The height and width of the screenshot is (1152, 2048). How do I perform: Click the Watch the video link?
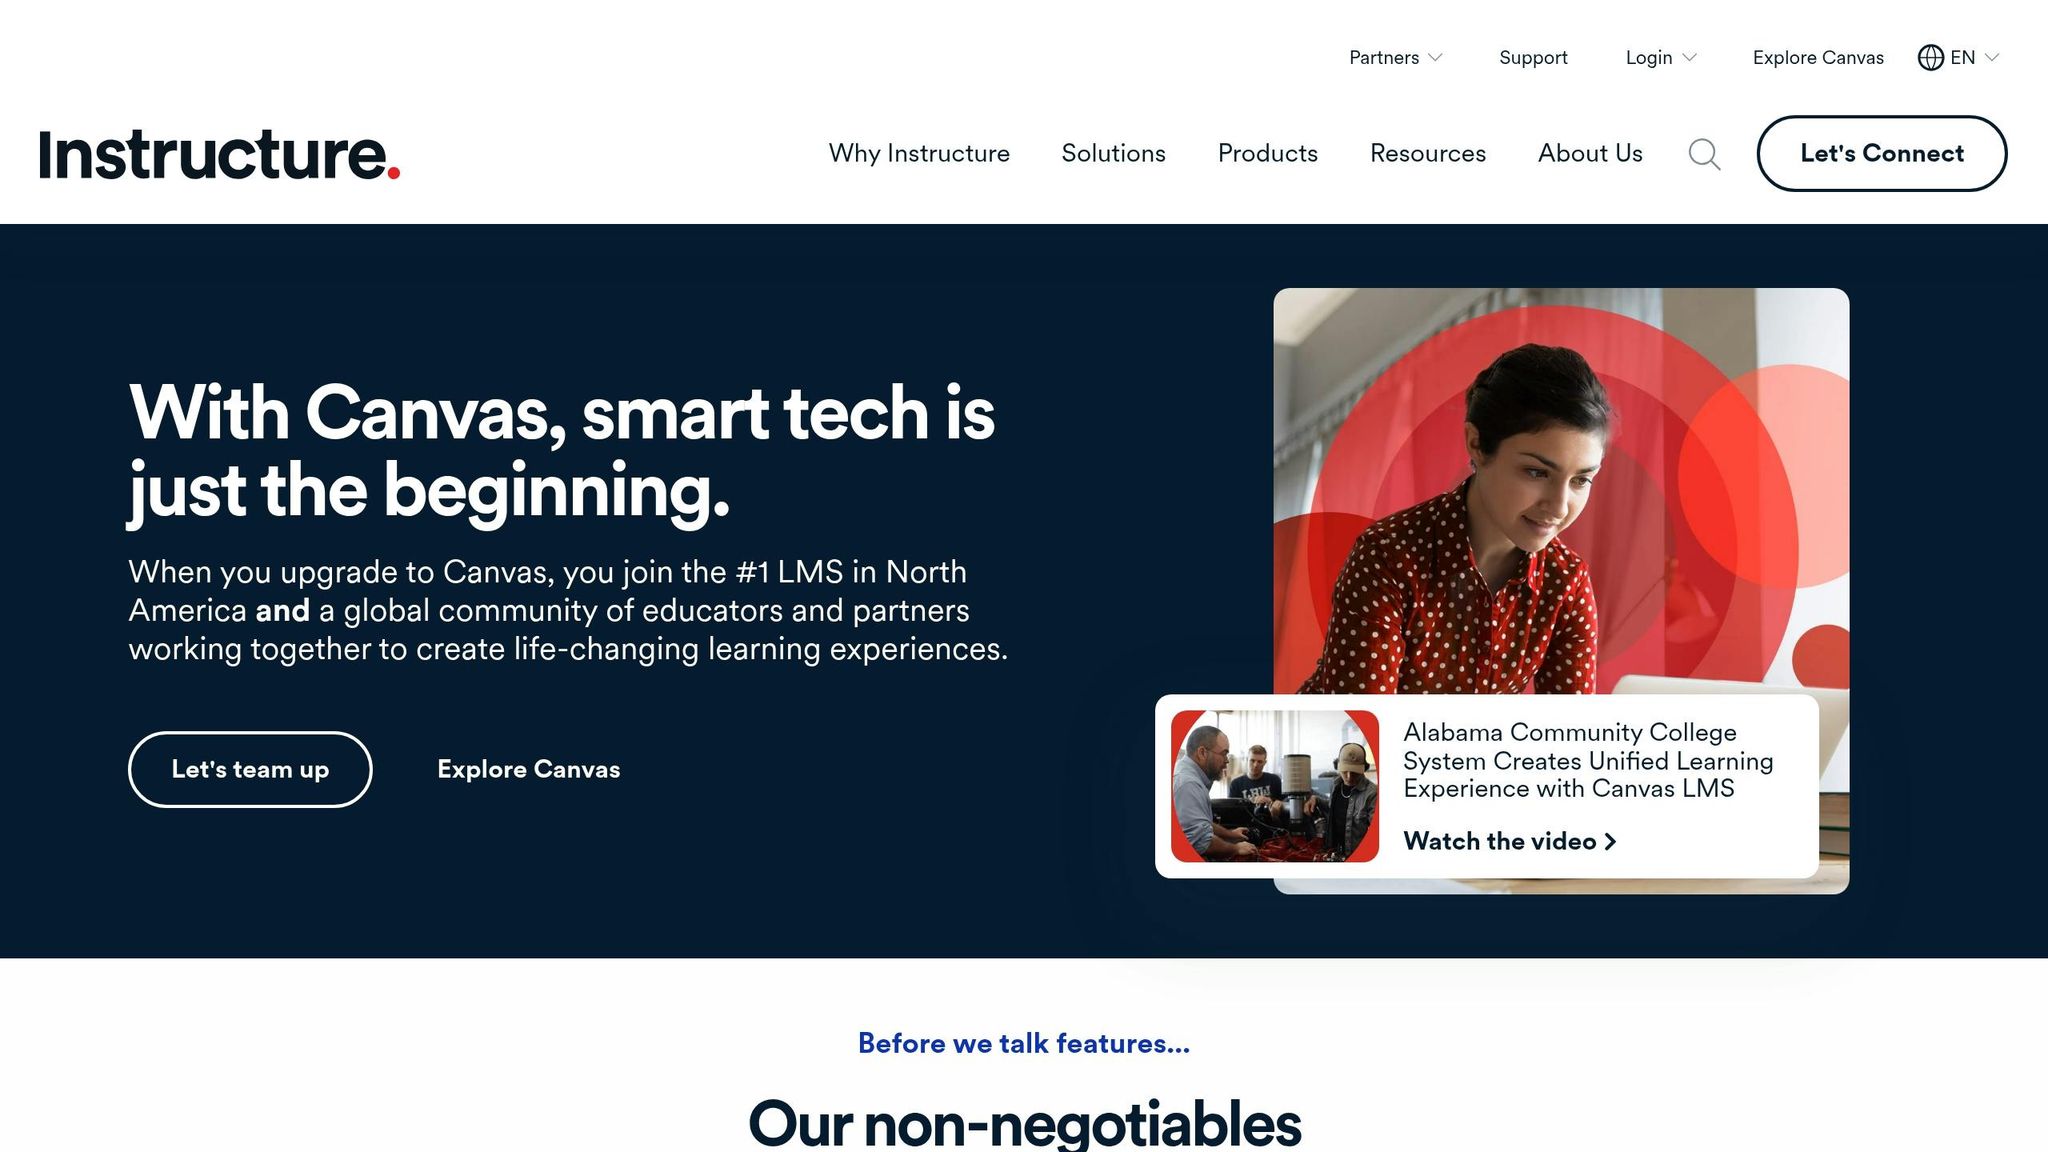(x=1509, y=841)
